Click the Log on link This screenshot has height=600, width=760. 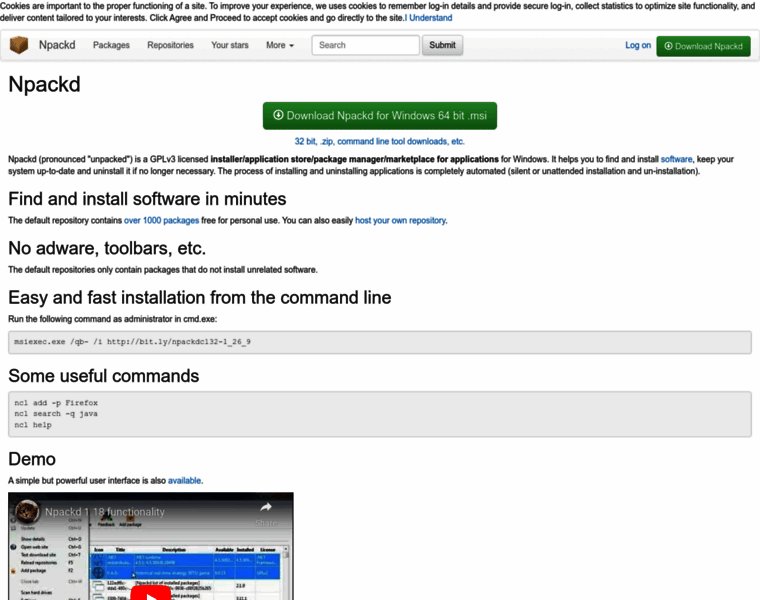[638, 45]
